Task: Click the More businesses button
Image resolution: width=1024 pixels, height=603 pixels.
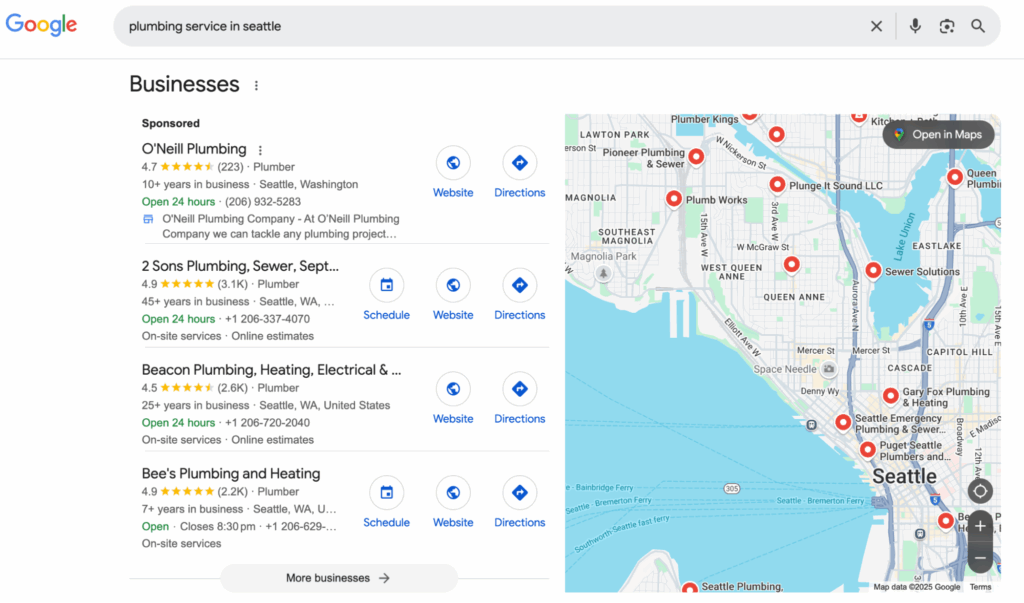Action: 338,578
